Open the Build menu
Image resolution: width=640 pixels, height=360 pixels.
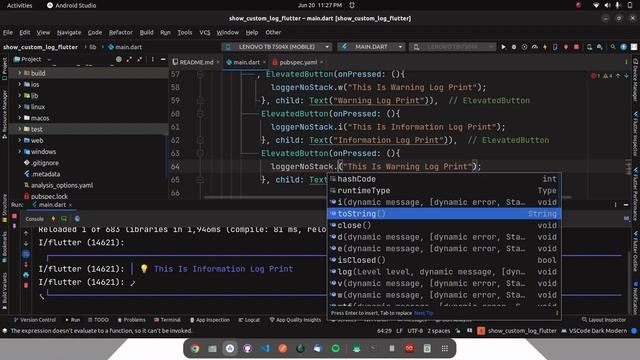coord(147,32)
